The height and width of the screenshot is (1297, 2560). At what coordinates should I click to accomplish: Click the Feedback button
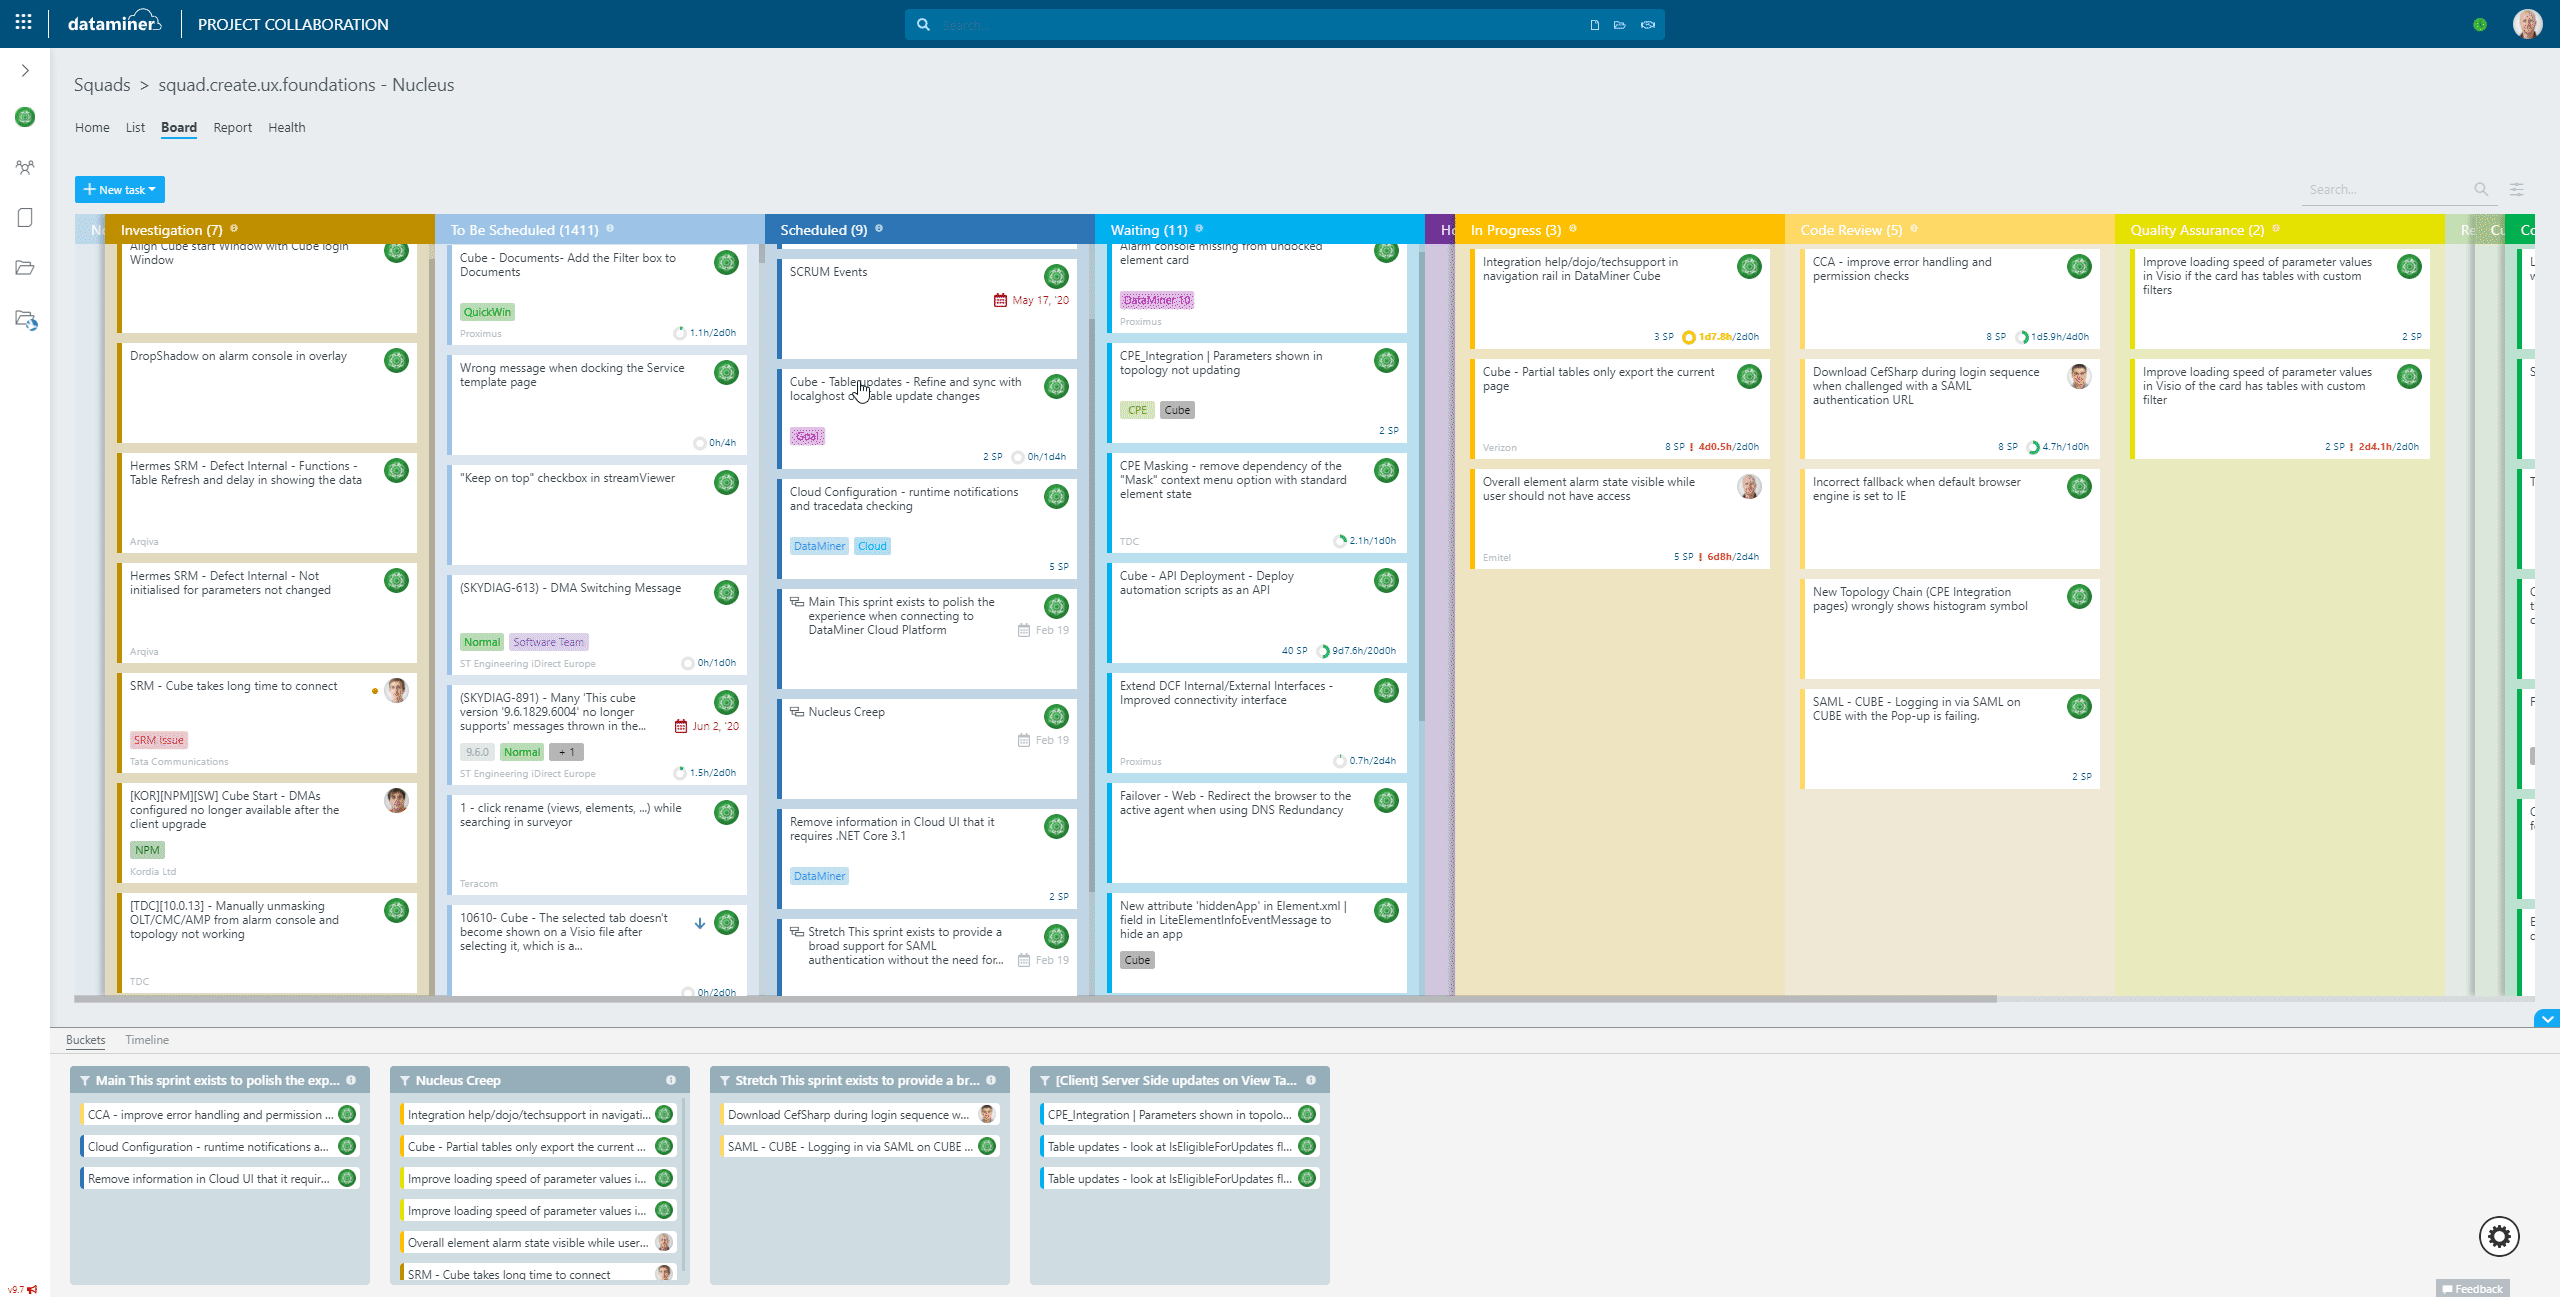(2473, 1289)
